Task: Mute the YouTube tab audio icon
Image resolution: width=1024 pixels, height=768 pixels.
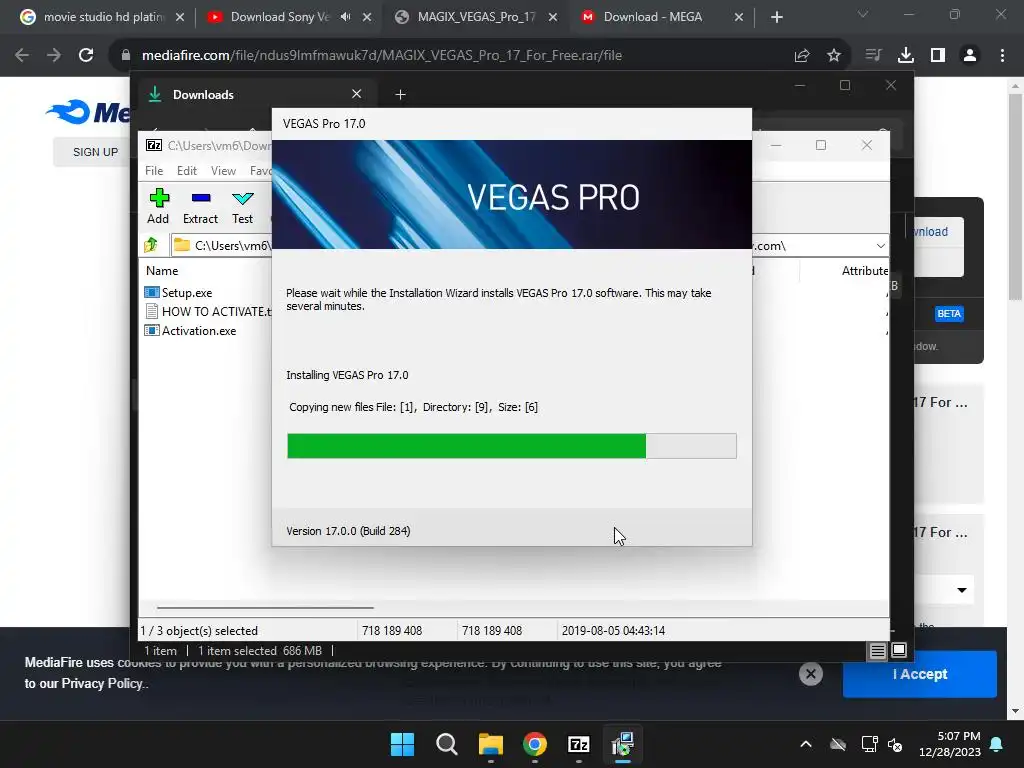Action: coord(345,17)
